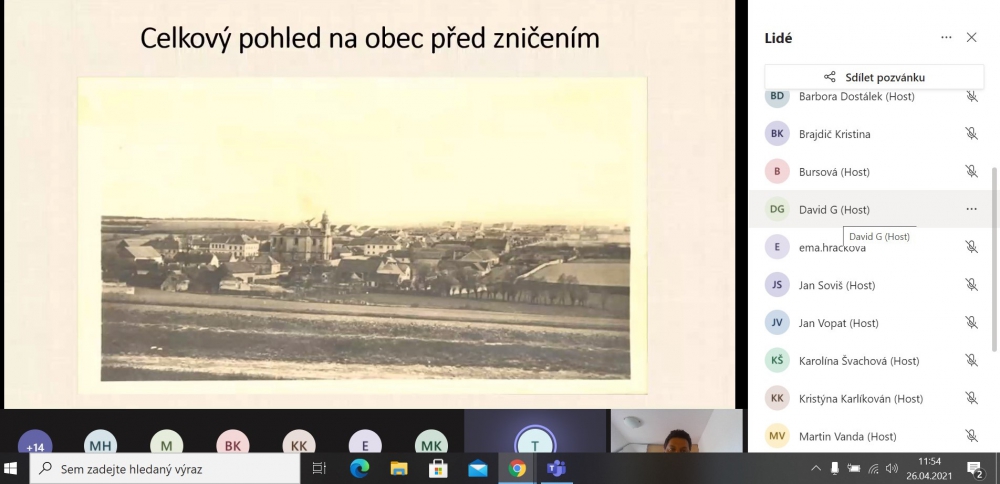Click the name Barbora Dostálek (Host)
This screenshot has height=484, width=1000.
pos(857,96)
